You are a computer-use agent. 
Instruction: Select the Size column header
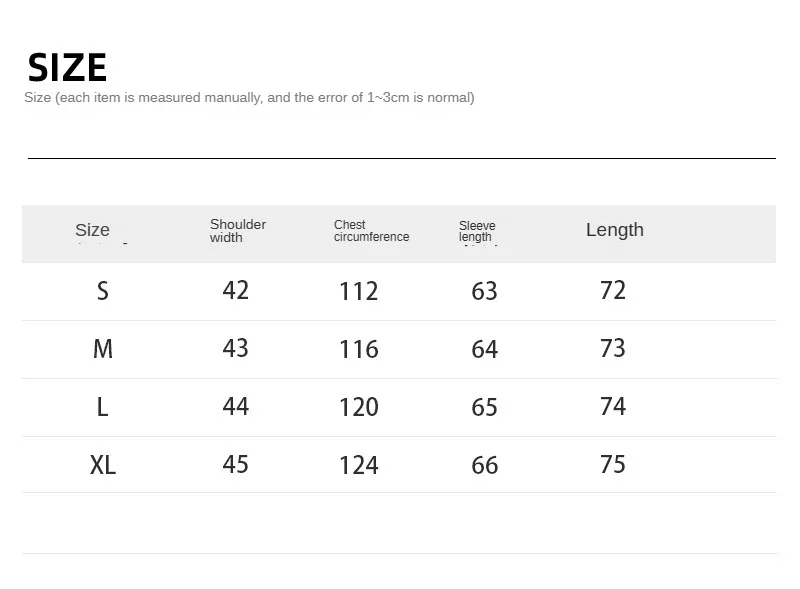point(92,230)
